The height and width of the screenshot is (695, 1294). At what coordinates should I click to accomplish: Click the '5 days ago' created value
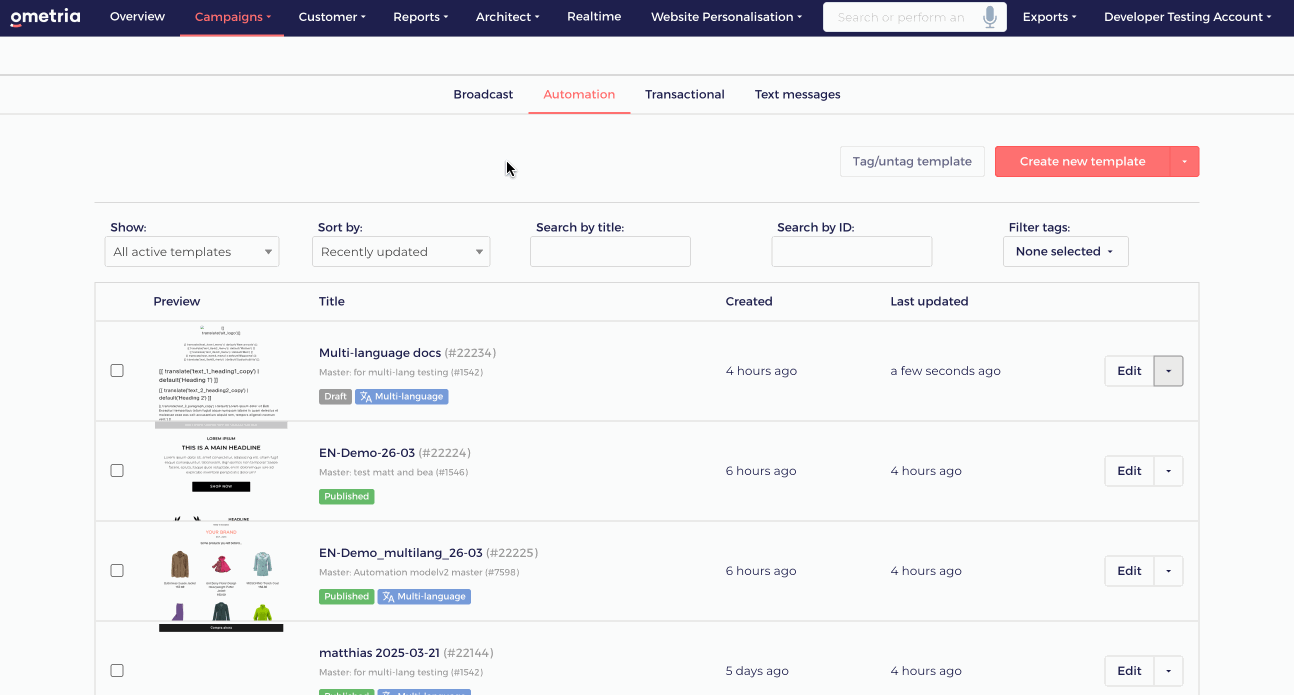[x=757, y=671]
